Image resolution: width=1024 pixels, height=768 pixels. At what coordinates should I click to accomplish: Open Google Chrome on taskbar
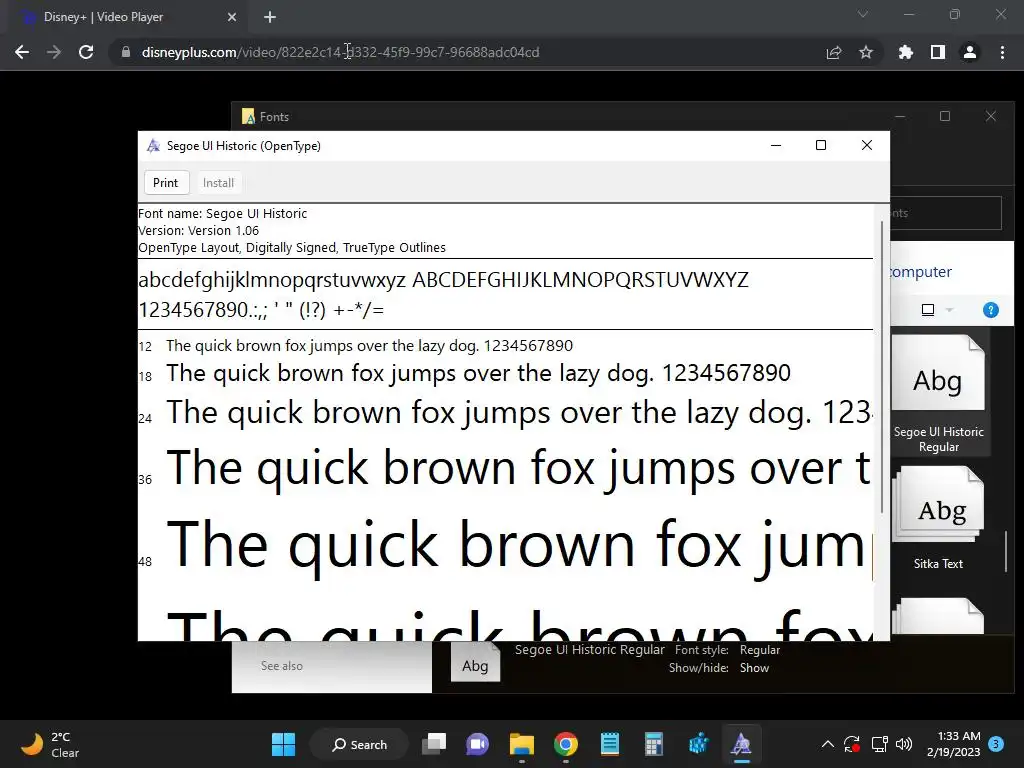[566, 744]
